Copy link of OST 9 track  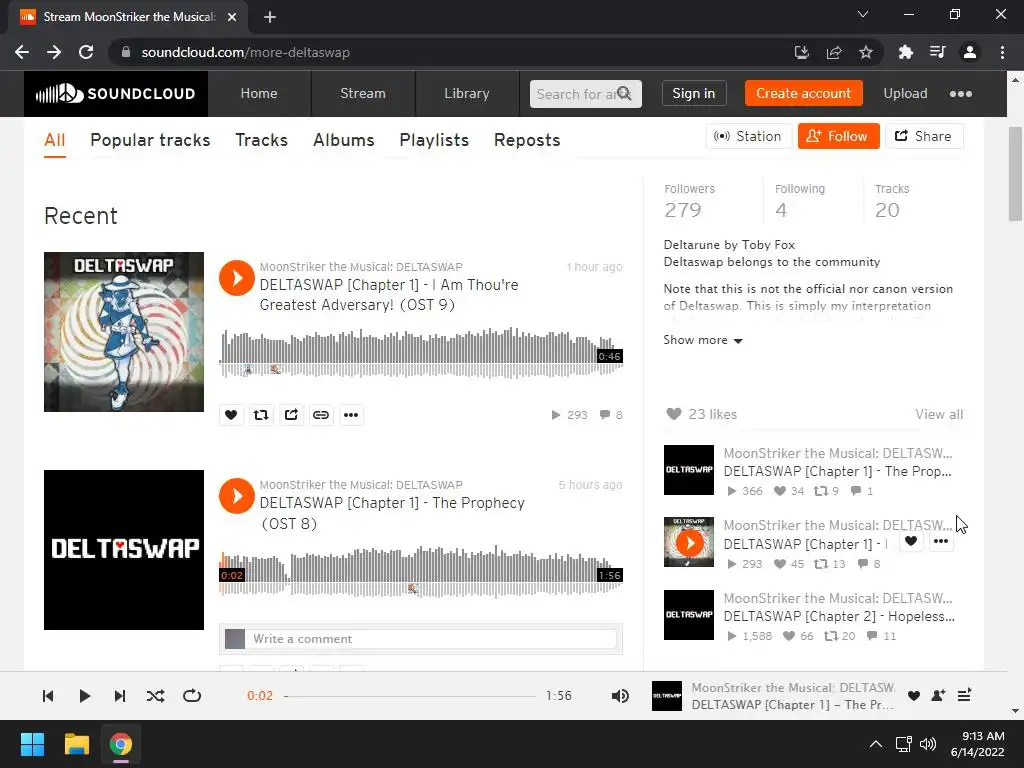pyautogui.click(x=321, y=415)
